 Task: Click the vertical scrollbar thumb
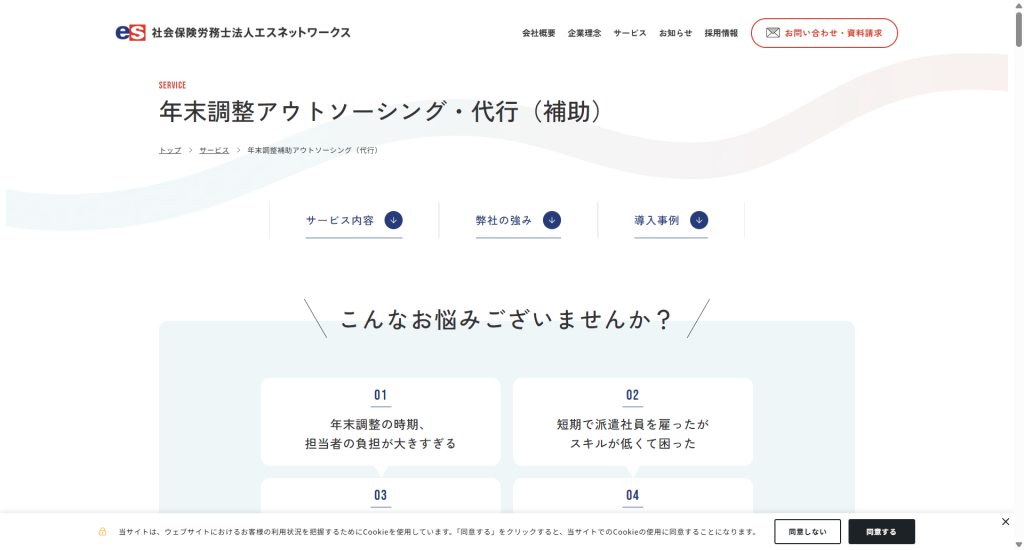pos(1018,29)
